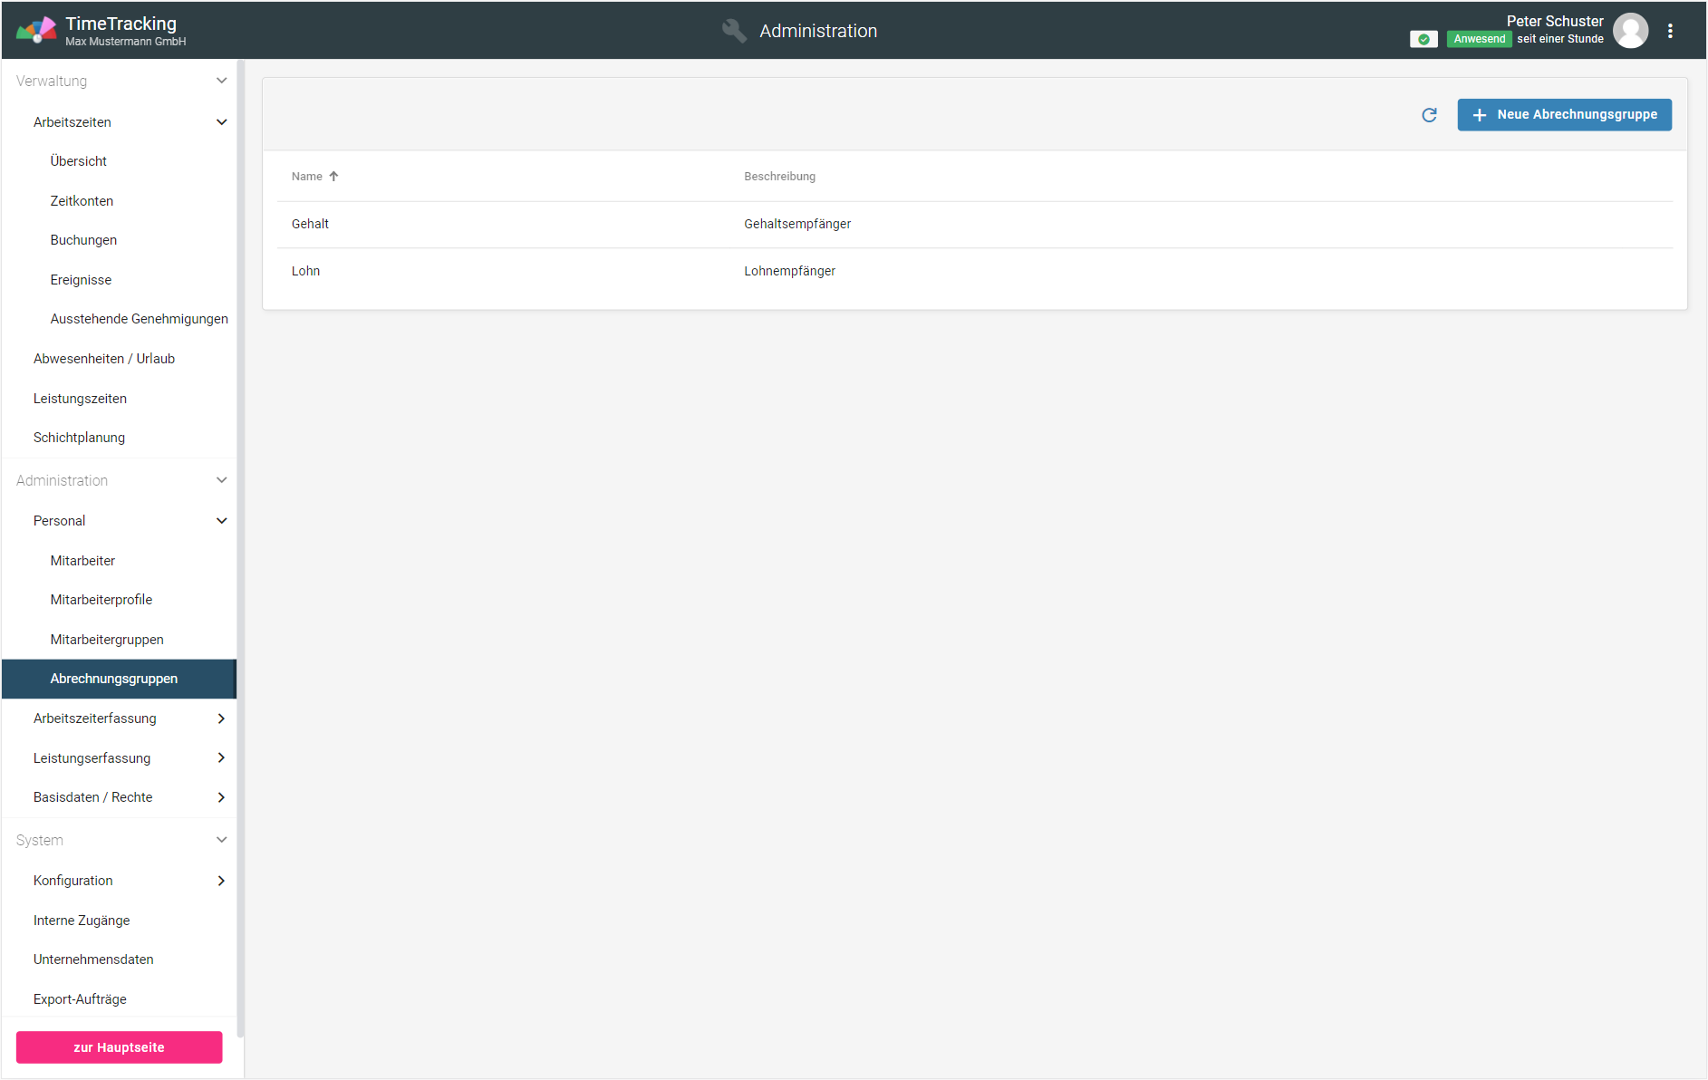
Task: Go to Ausstehende Genehmigungen
Action: 139,319
